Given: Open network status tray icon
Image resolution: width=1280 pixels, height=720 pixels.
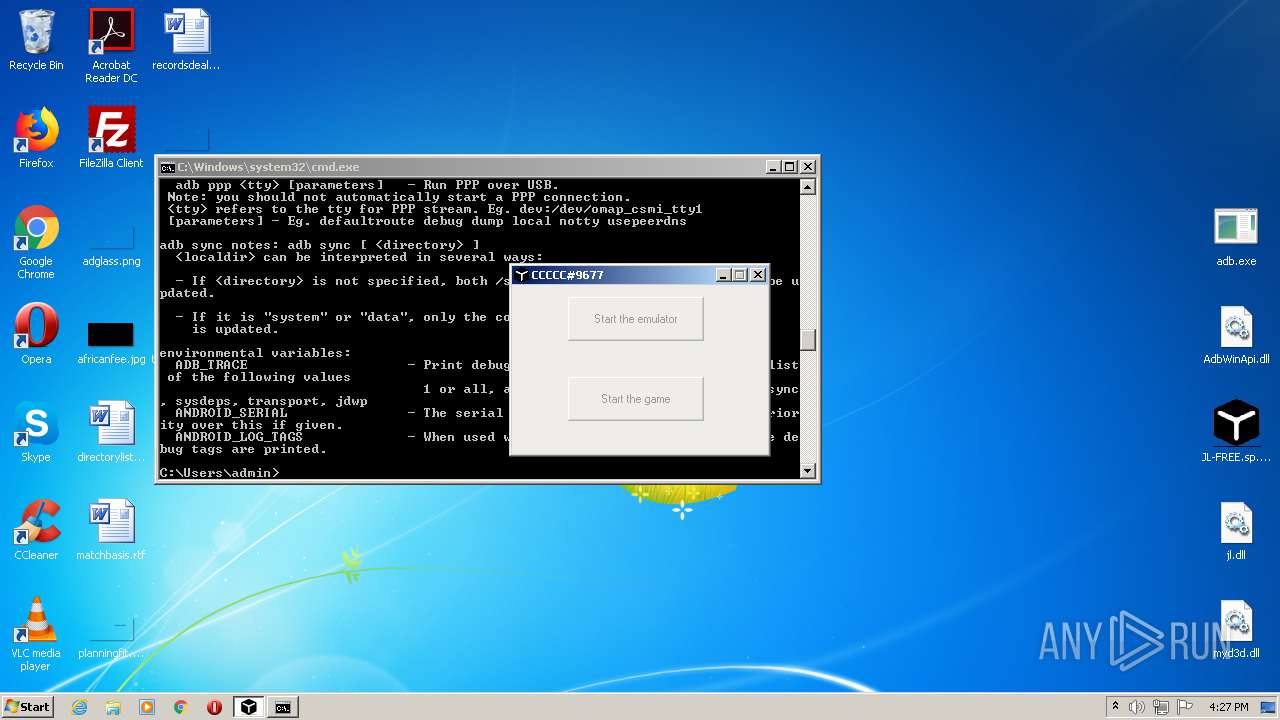Looking at the screenshot, I should pyautogui.click(x=1161, y=707).
